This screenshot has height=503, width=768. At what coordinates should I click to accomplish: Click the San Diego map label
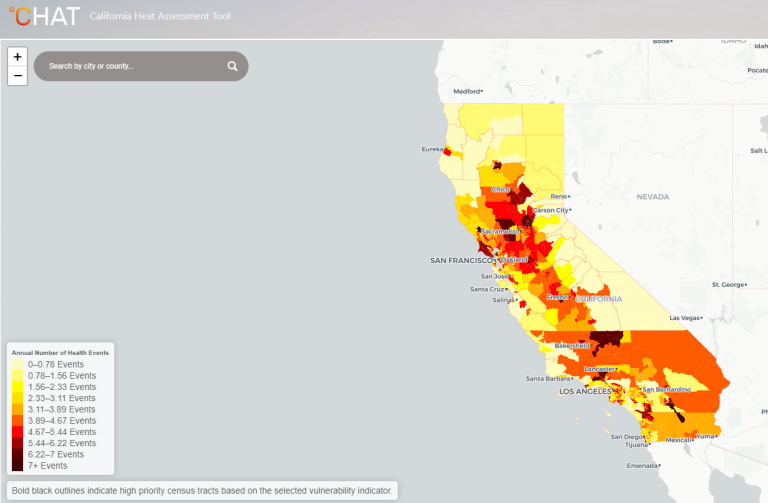click(626, 437)
